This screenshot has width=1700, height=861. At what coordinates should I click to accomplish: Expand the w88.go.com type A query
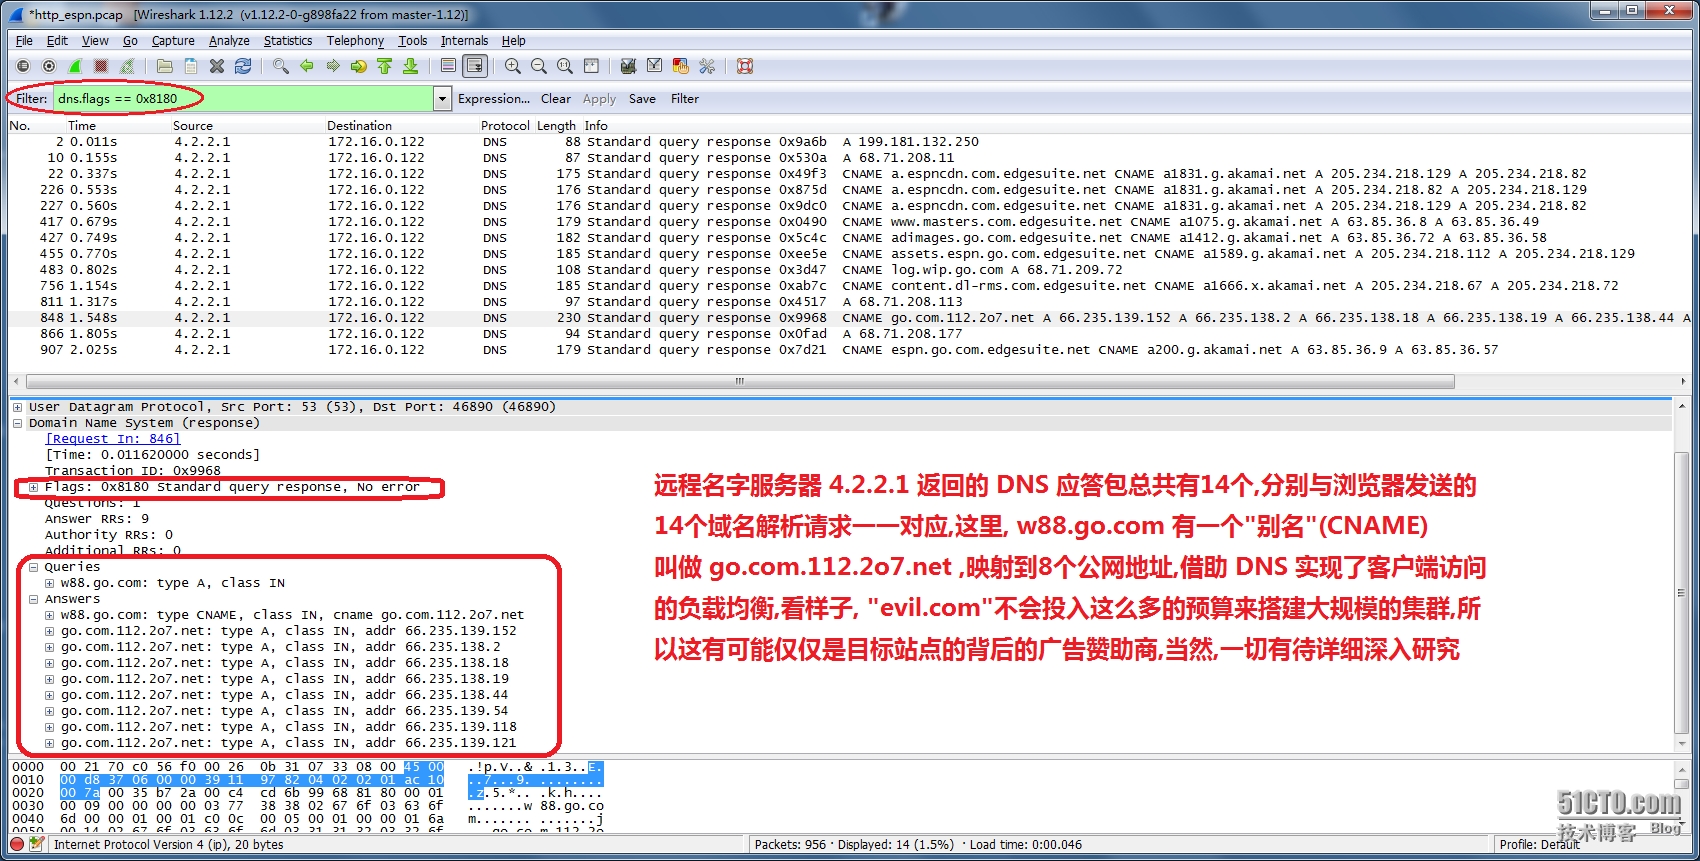click(50, 583)
